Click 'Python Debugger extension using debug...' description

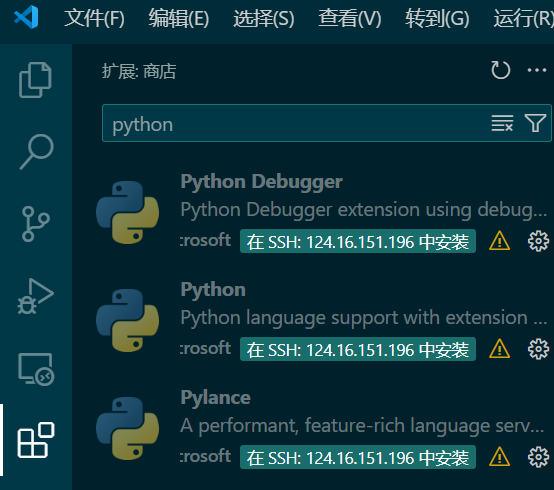pos(364,210)
